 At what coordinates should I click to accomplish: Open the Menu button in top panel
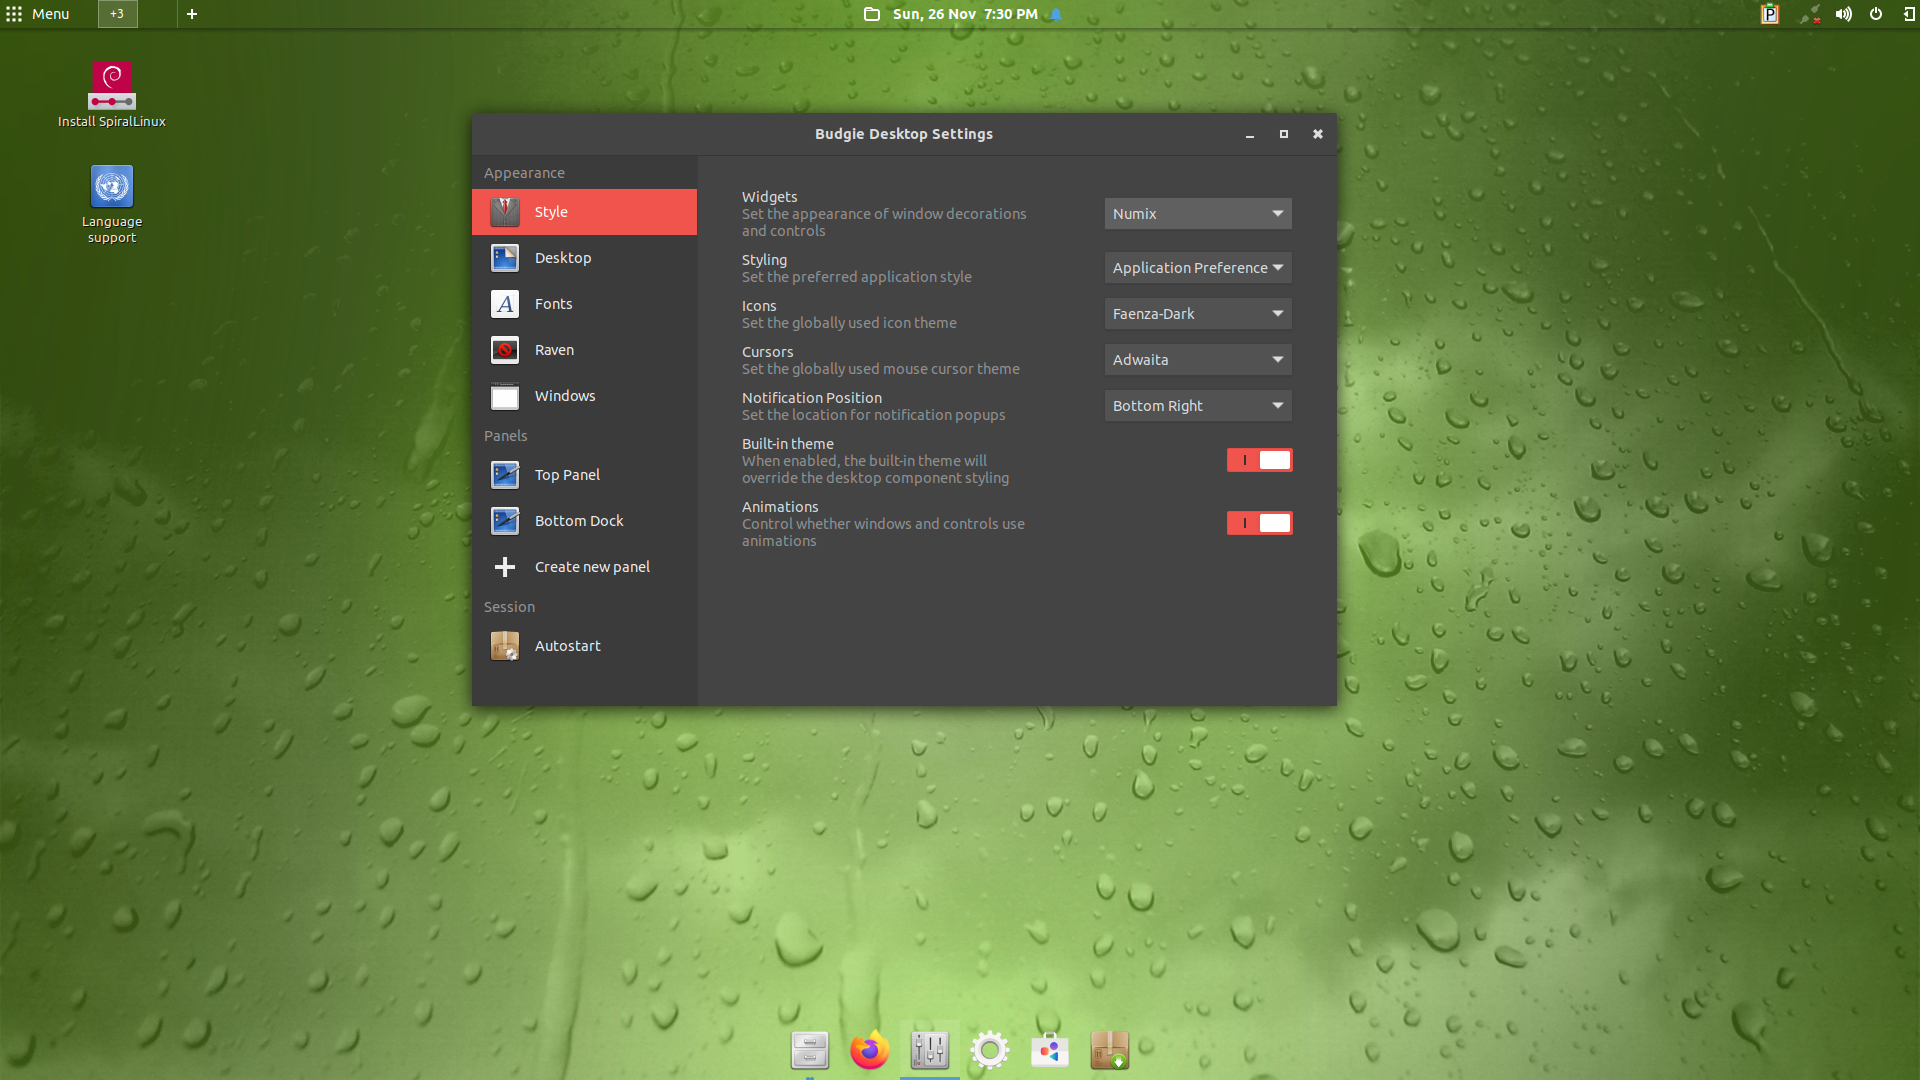click(38, 14)
